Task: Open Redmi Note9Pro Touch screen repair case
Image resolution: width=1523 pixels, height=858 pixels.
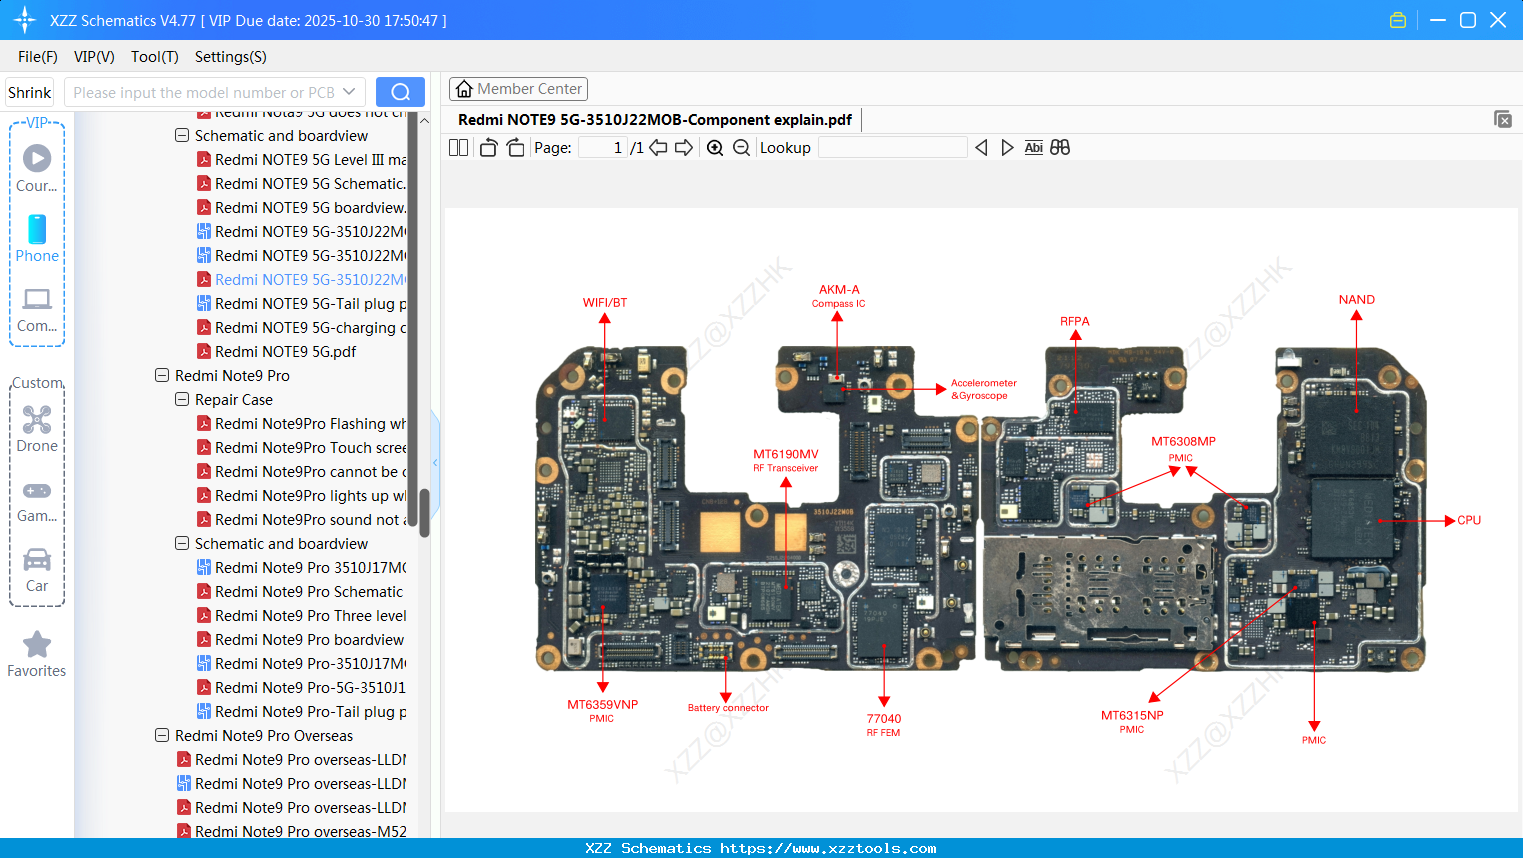Action: click(x=301, y=448)
